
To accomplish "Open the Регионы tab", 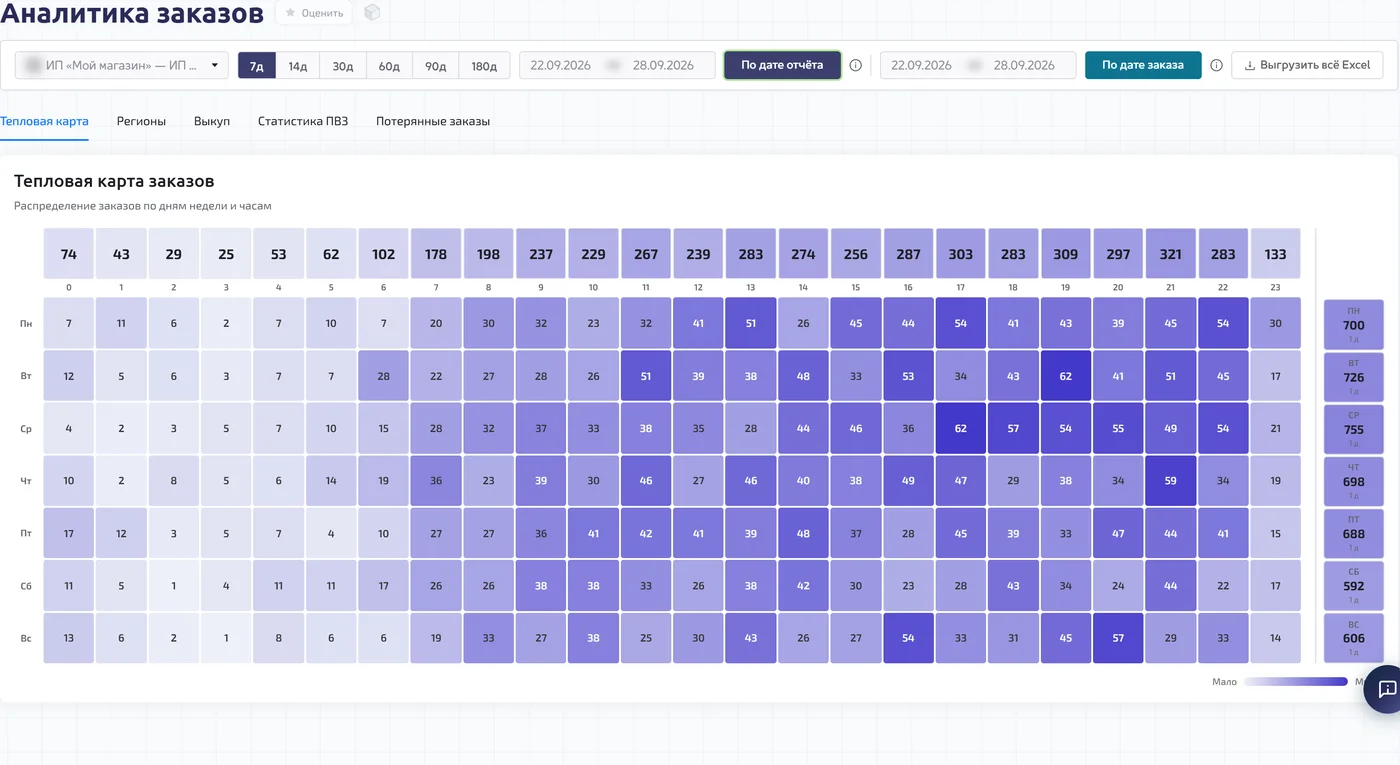I will (141, 121).
